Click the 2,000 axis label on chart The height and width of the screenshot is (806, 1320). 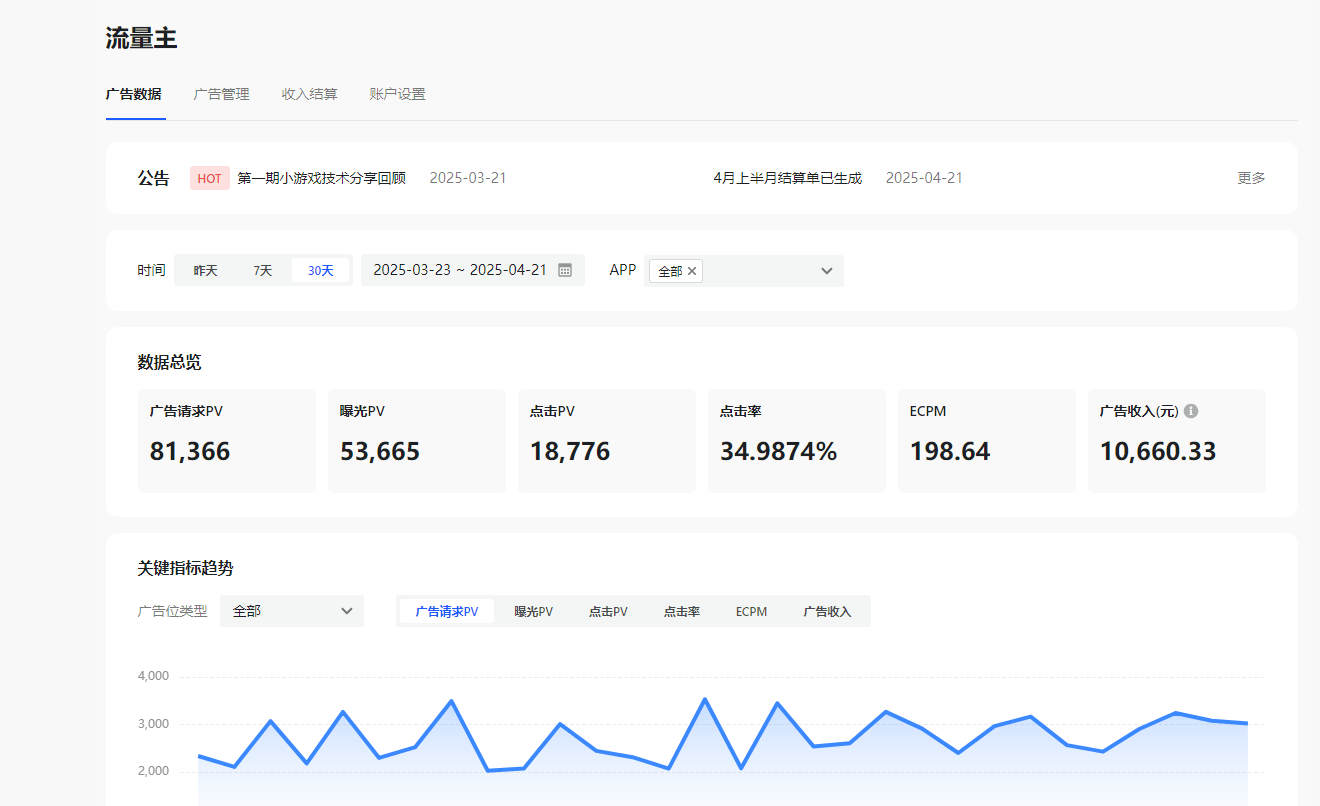tap(153, 772)
